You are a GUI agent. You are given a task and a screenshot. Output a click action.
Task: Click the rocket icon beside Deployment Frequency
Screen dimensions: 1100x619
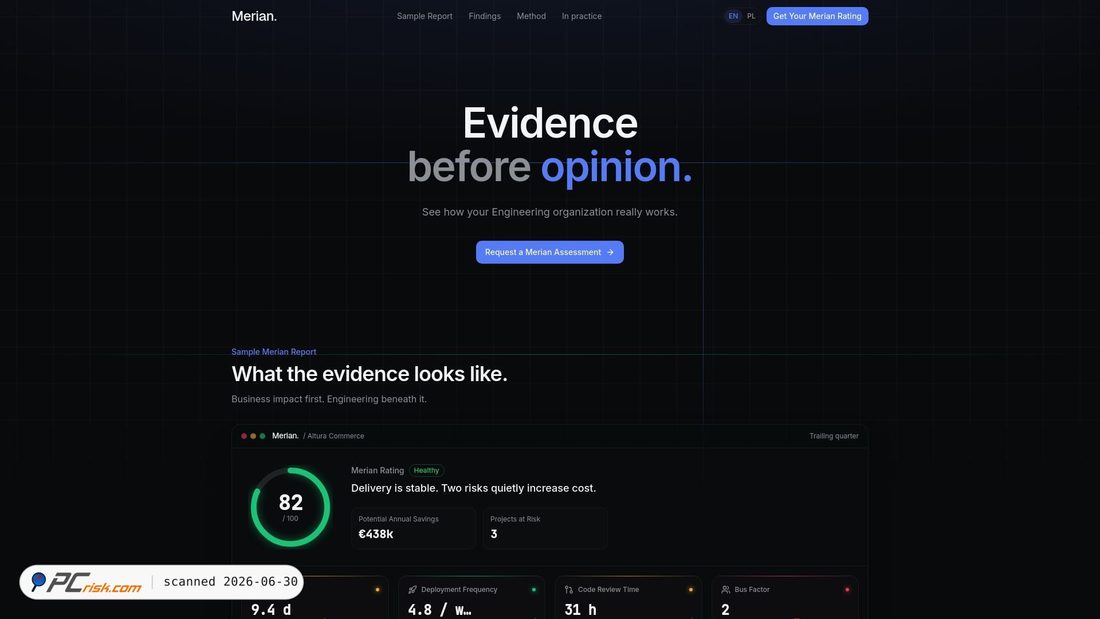click(x=412, y=590)
